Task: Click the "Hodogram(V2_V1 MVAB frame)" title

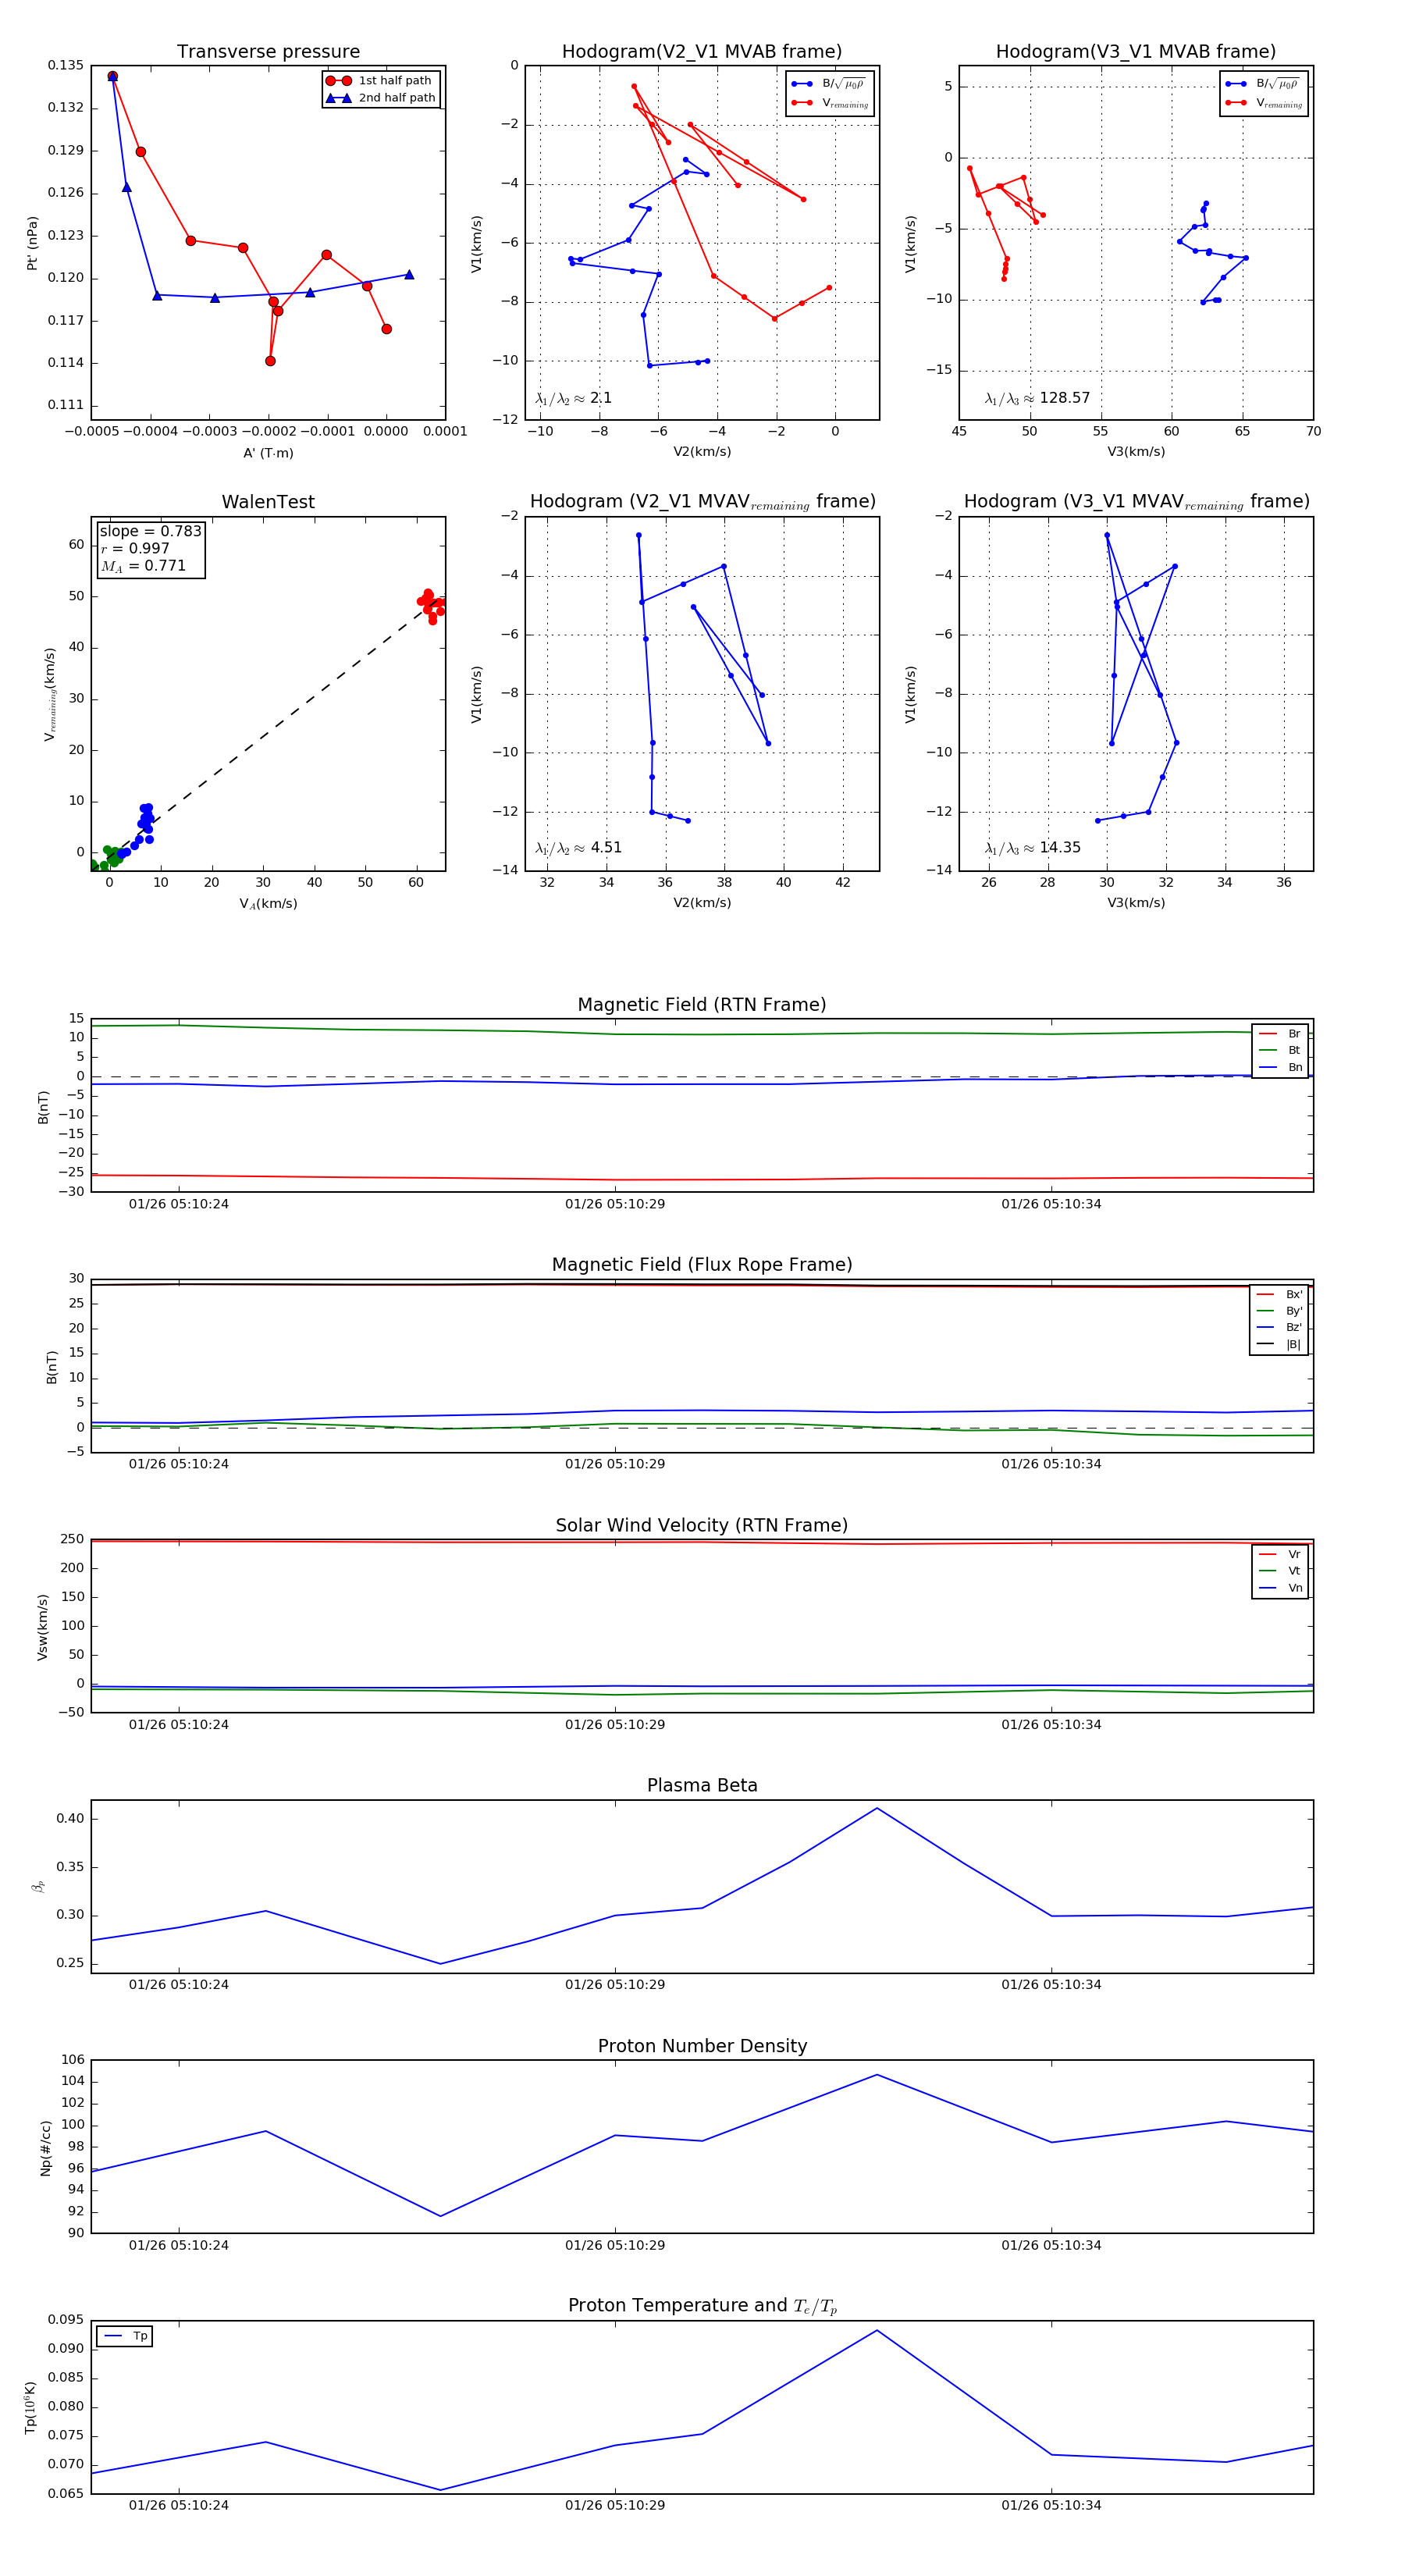Action: tap(702, 52)
